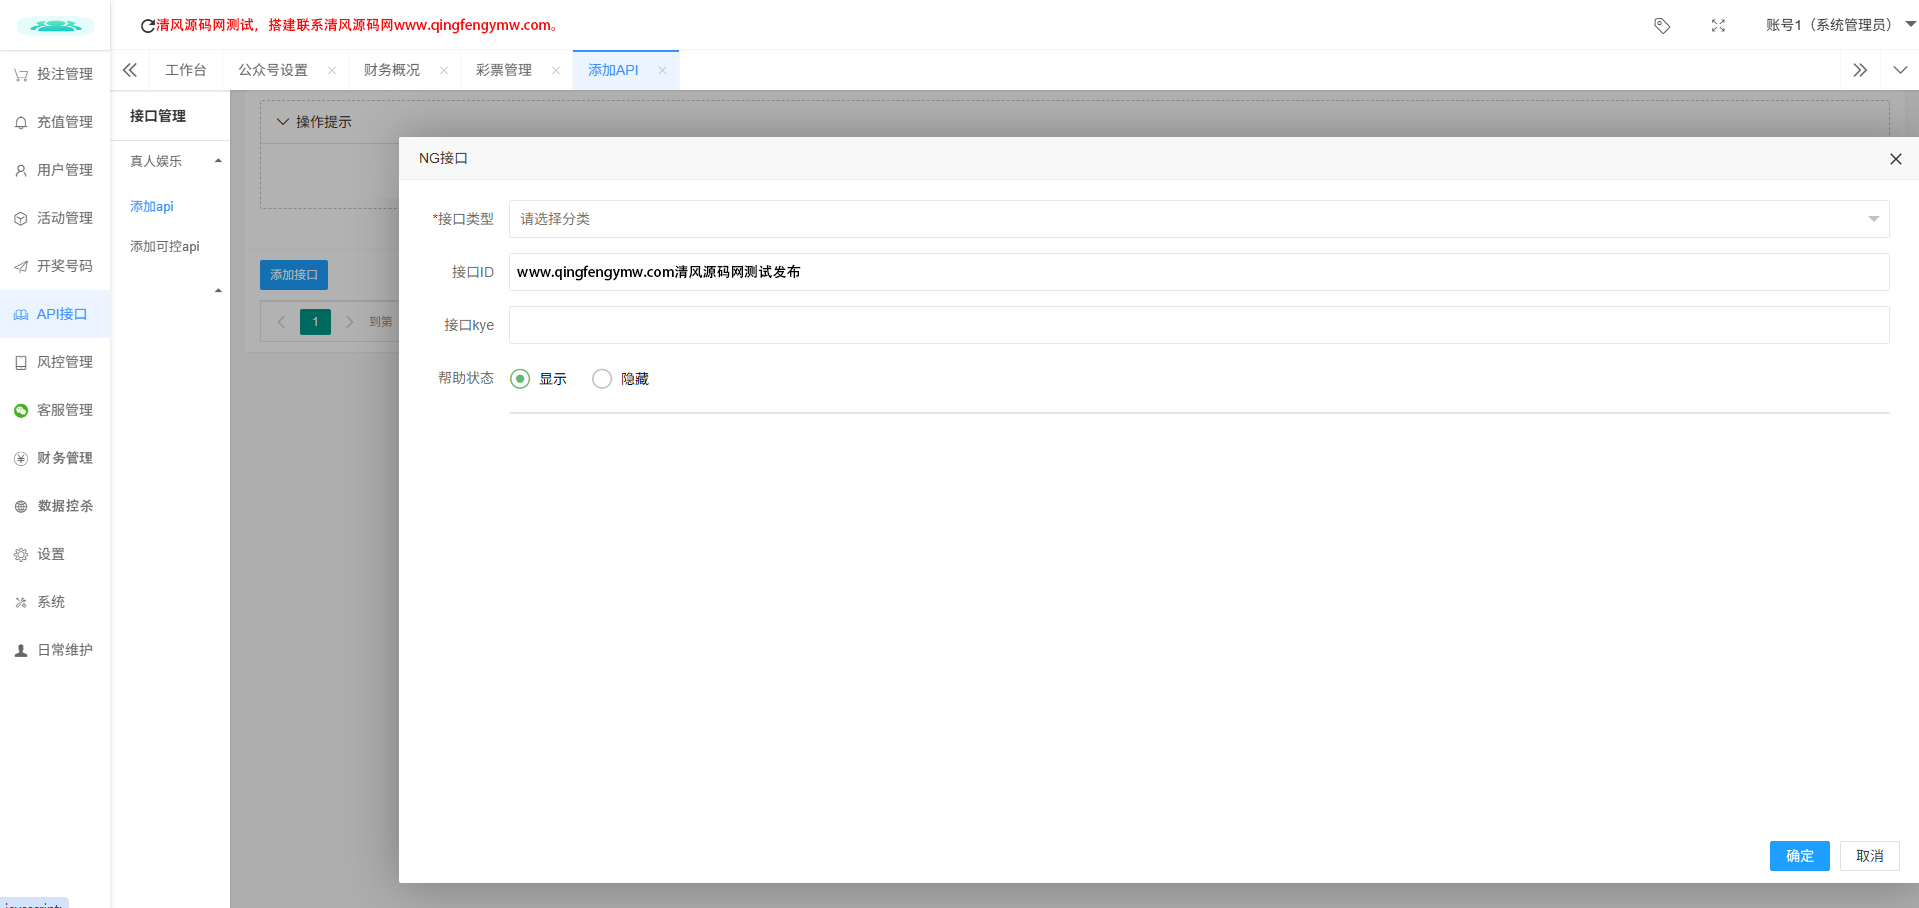Click the 接口kye input field
Image resolution: width=1919 pixels, height=908 pixels.
[1198, 325]
